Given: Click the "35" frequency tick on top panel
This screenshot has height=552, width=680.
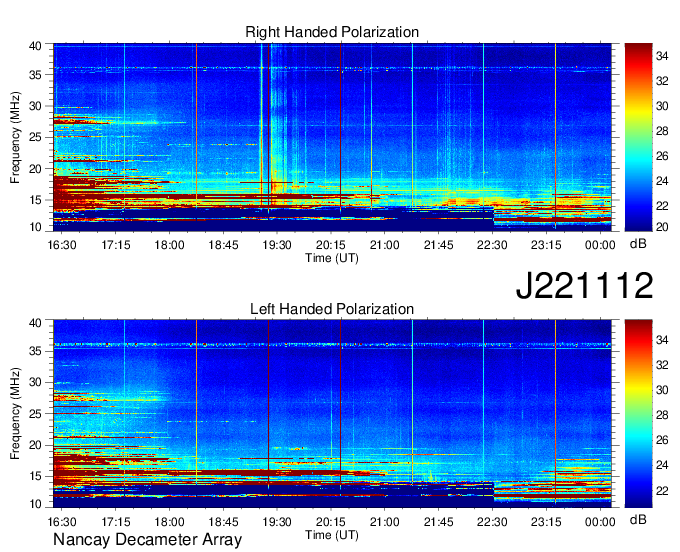Looking at the screenshot, I should tap(36, 75).
